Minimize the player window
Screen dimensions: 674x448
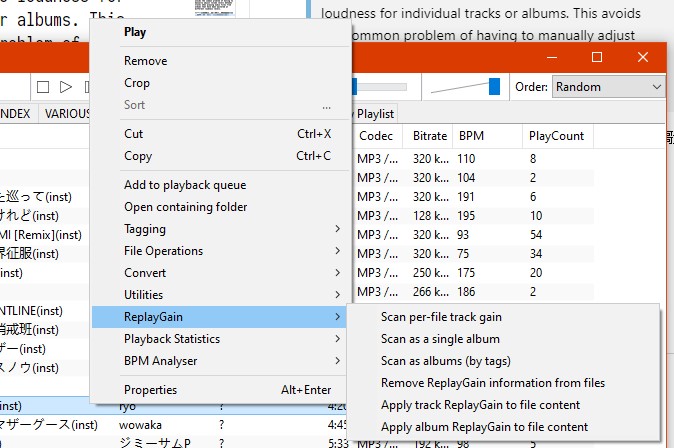(x=552, y=57)
